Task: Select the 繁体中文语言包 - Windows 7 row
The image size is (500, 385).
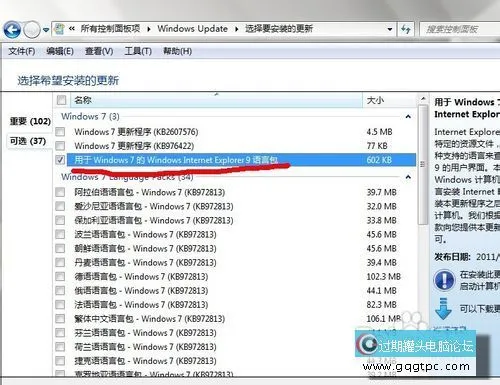Action: pyautogui.click(x=235, y=319)
